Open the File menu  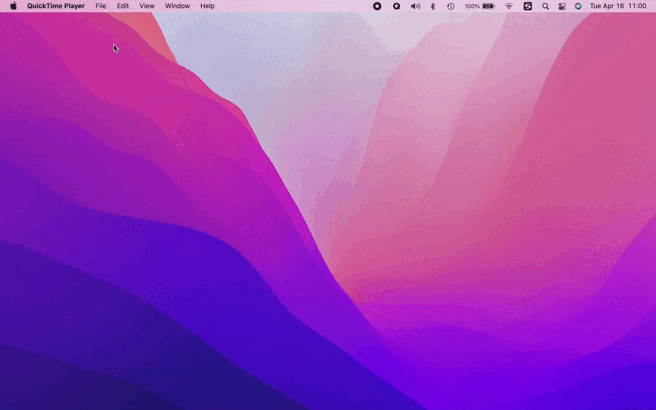click(x=101, y=6)
